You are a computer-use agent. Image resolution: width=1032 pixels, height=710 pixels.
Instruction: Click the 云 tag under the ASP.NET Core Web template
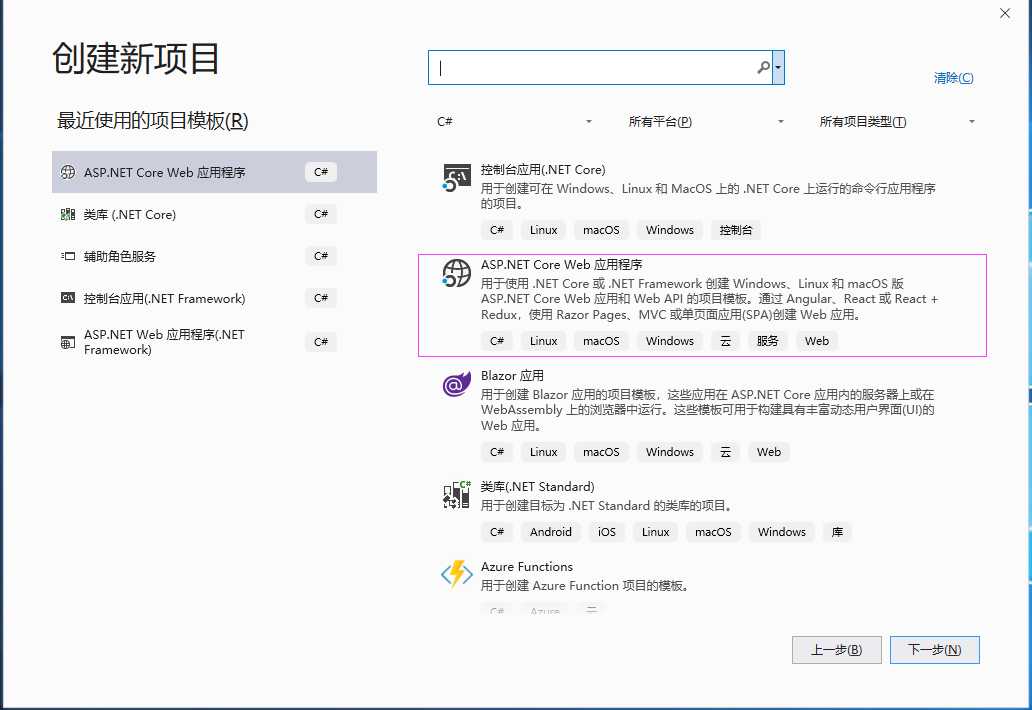[725, 341]
